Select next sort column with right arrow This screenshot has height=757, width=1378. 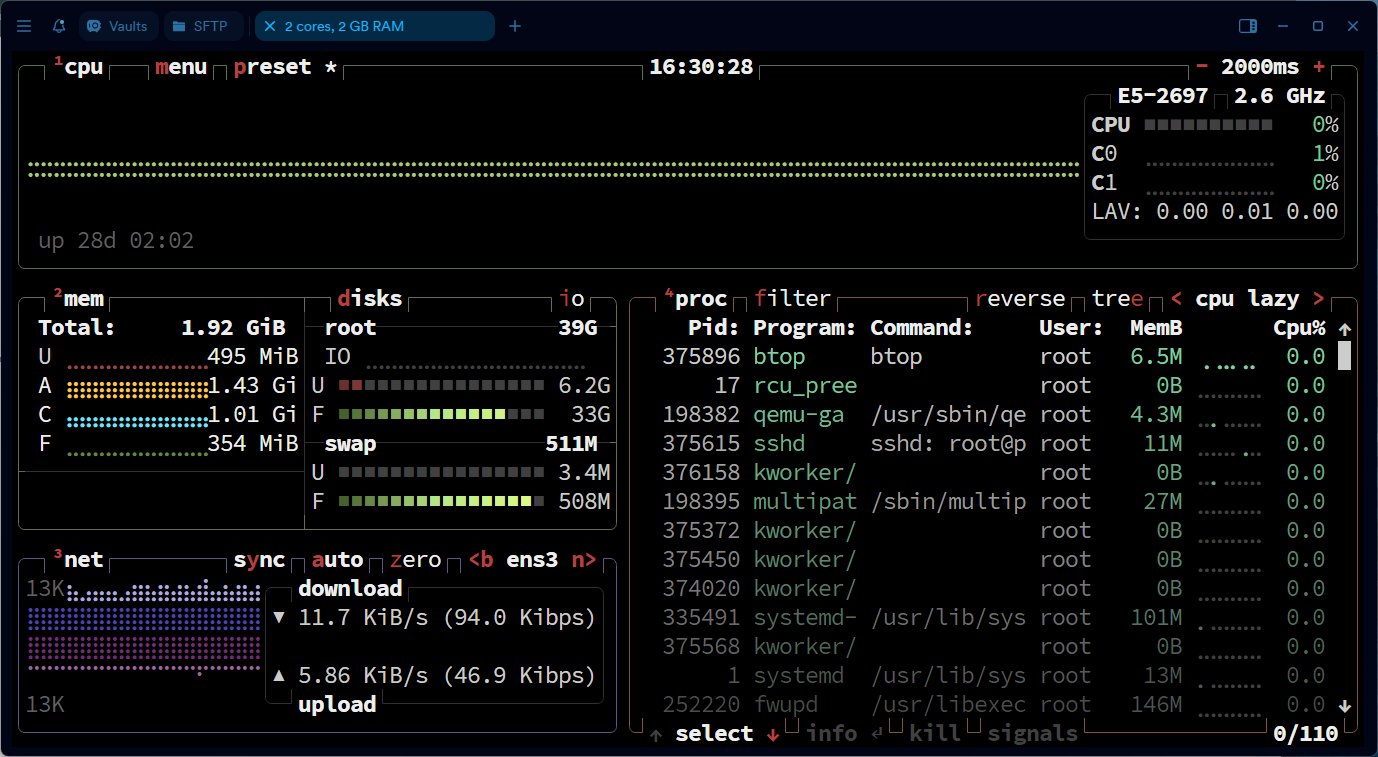pyautogui.click(x=1318, y=299)
